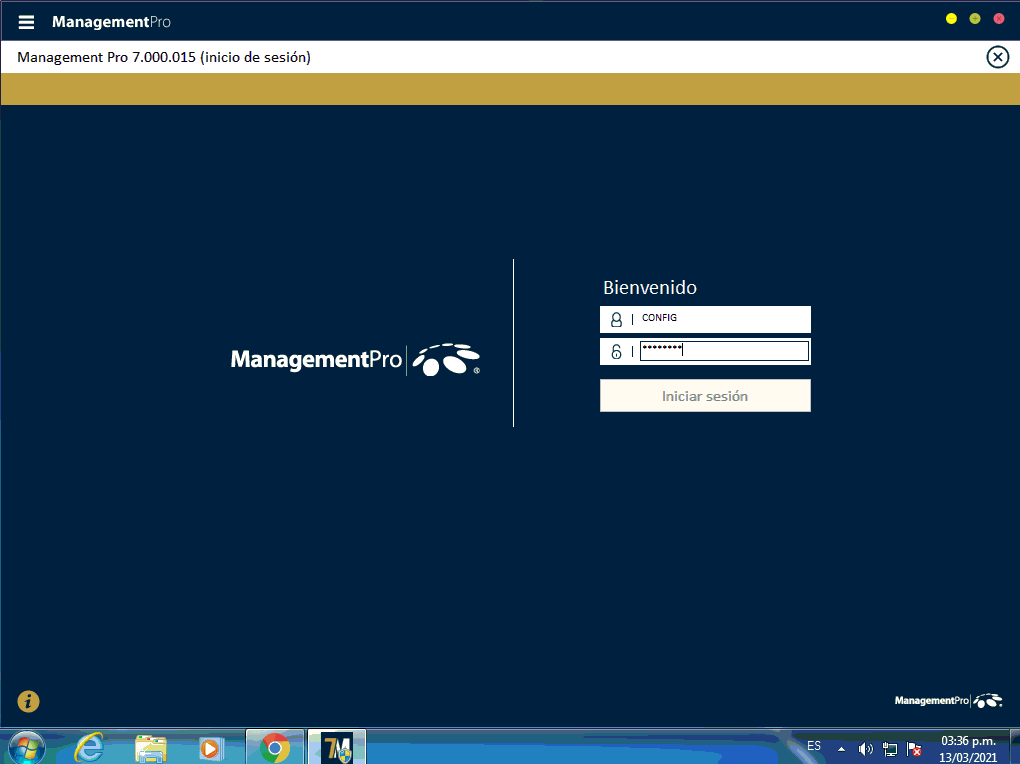Click the padlock icon in password row
Image resolution: width=1020 pixels, height=764 pixels.
pyautogui.click(x=616, y=351)
